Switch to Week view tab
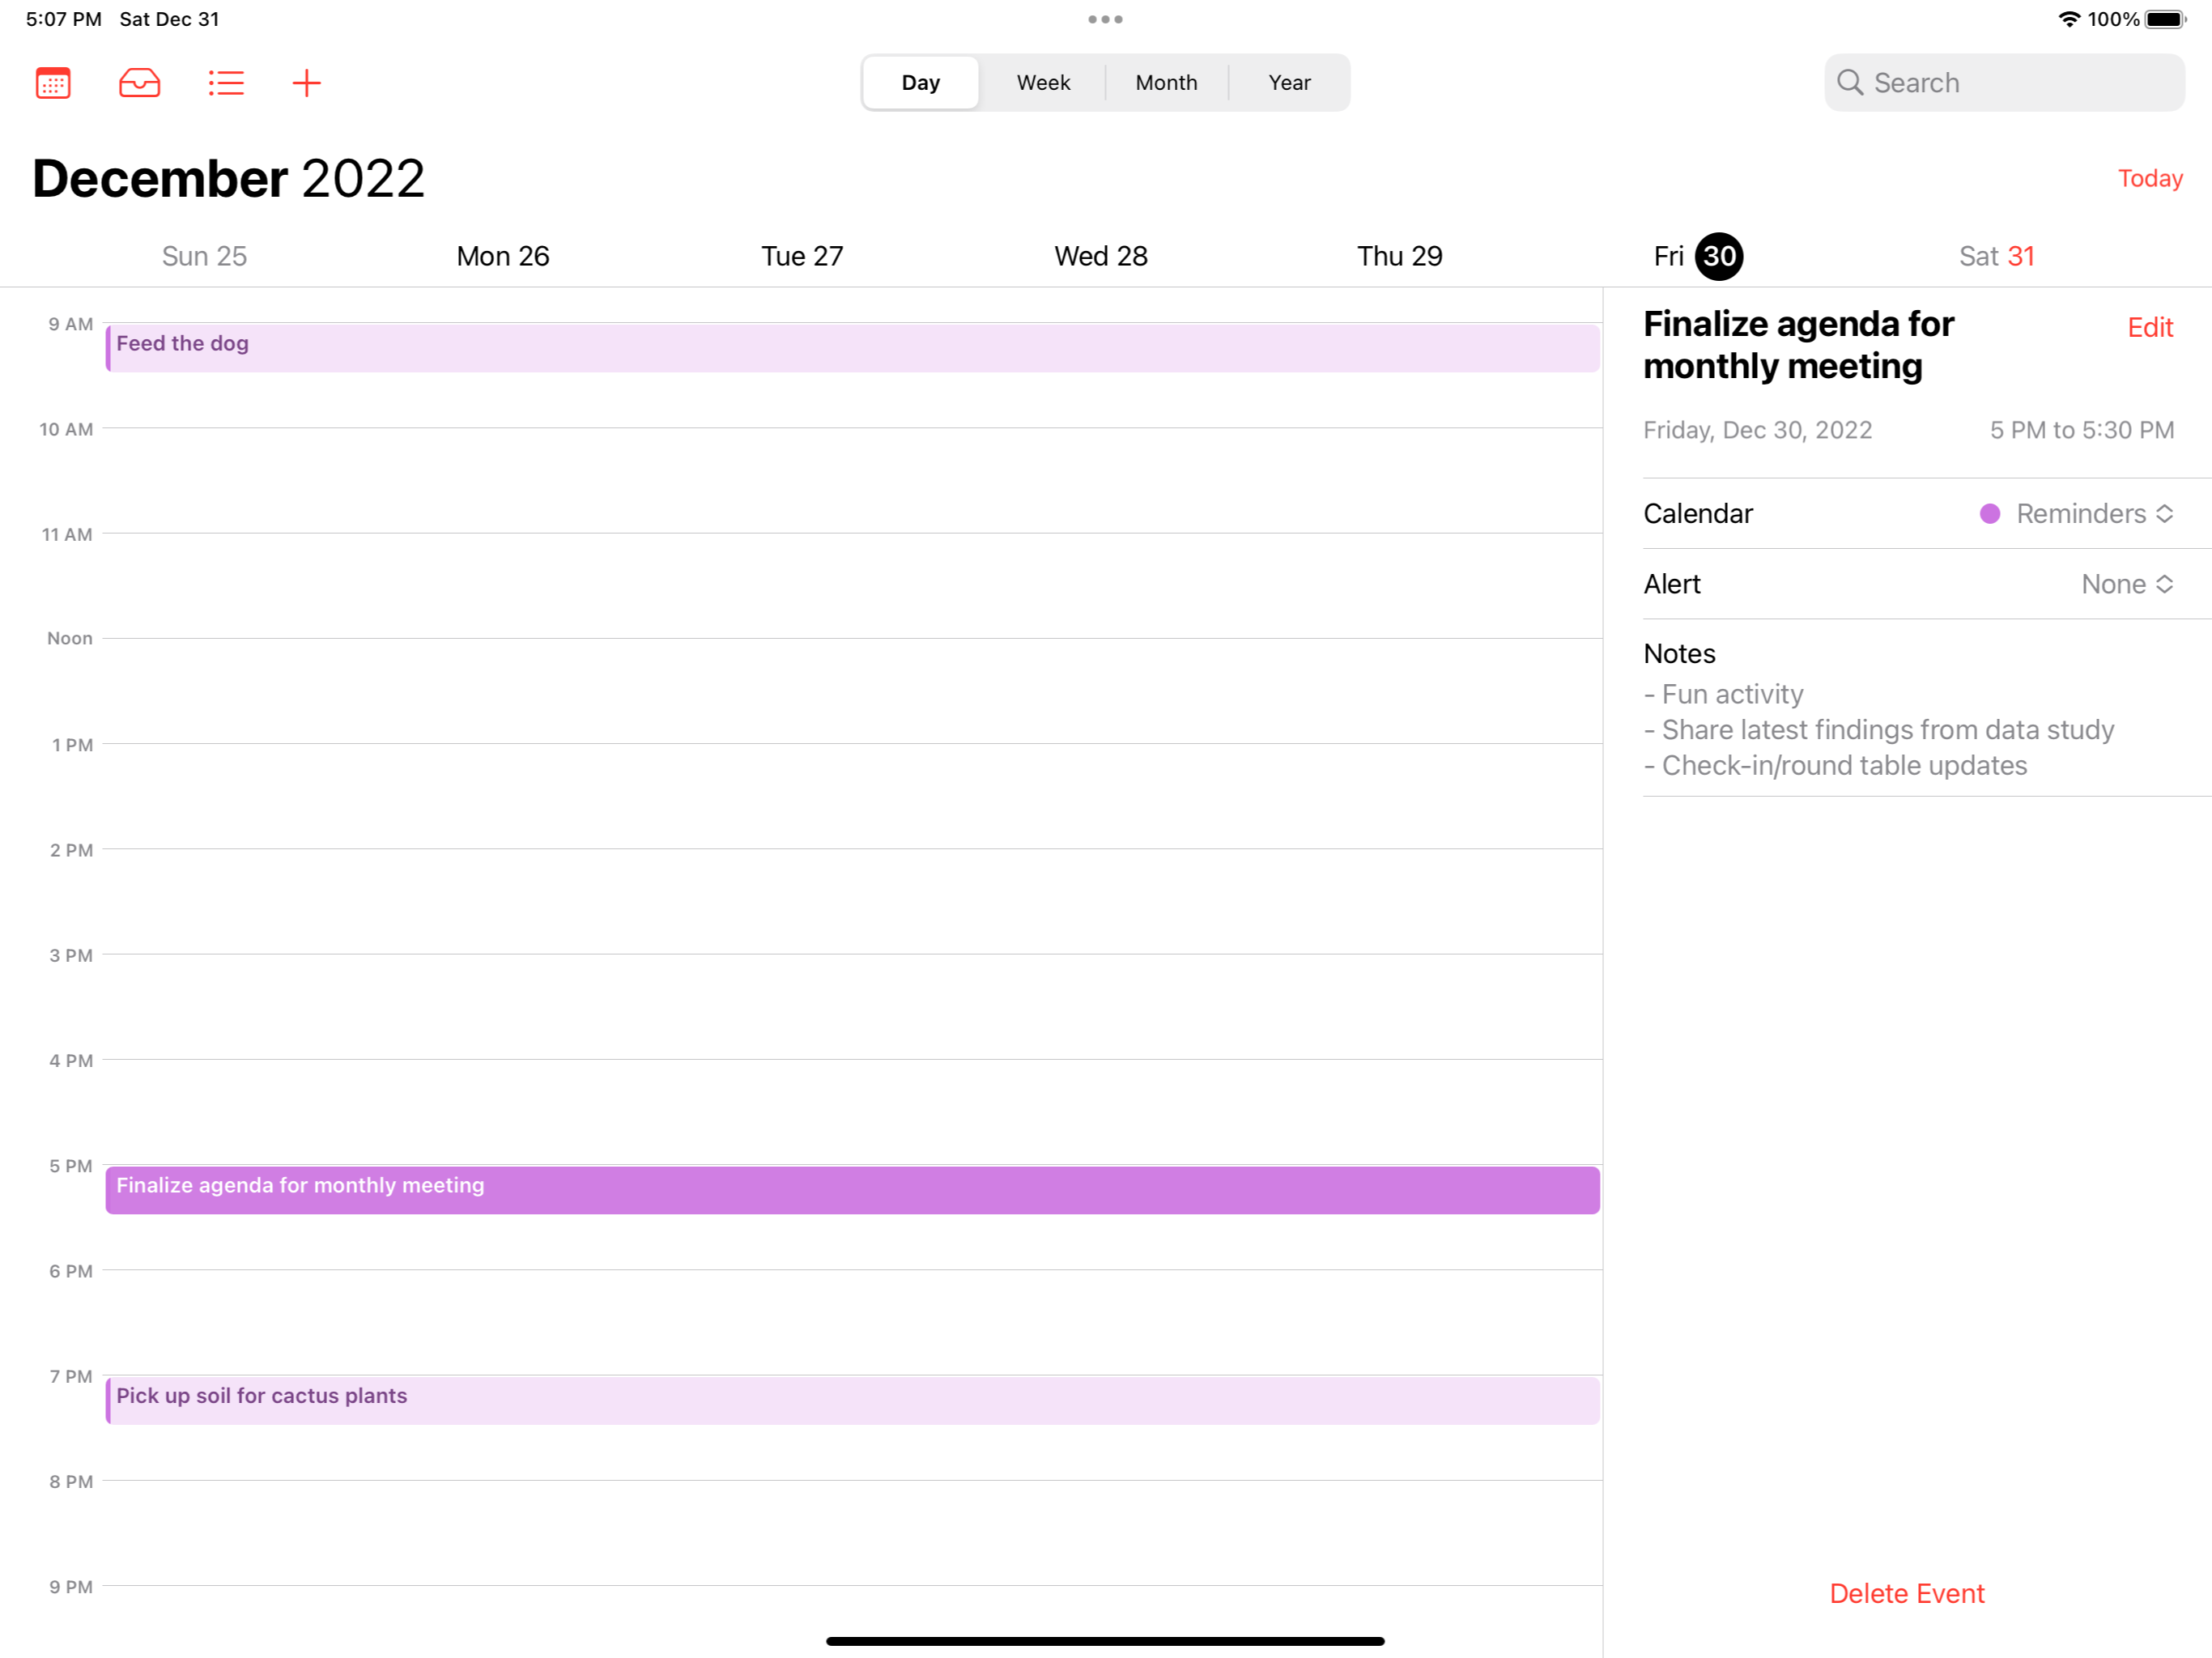This screenshot has width=2212, height=1658. [x=1043, y=83]
